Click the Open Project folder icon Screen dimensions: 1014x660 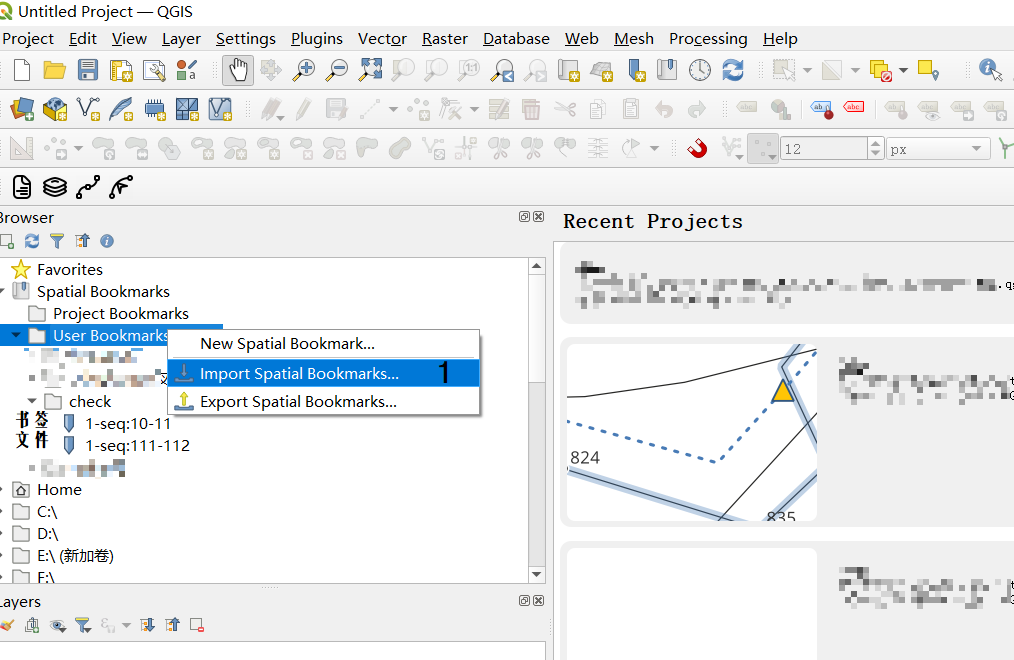pyautogui.click(x=54, y=70)
